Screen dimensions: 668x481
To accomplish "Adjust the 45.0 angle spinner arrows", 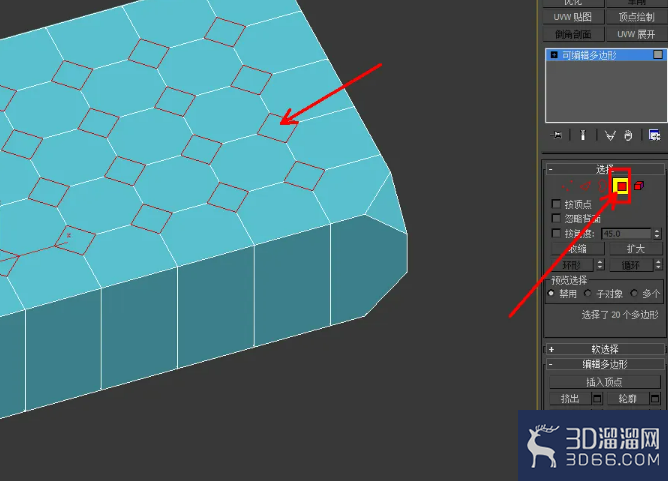I will point(657,233).
